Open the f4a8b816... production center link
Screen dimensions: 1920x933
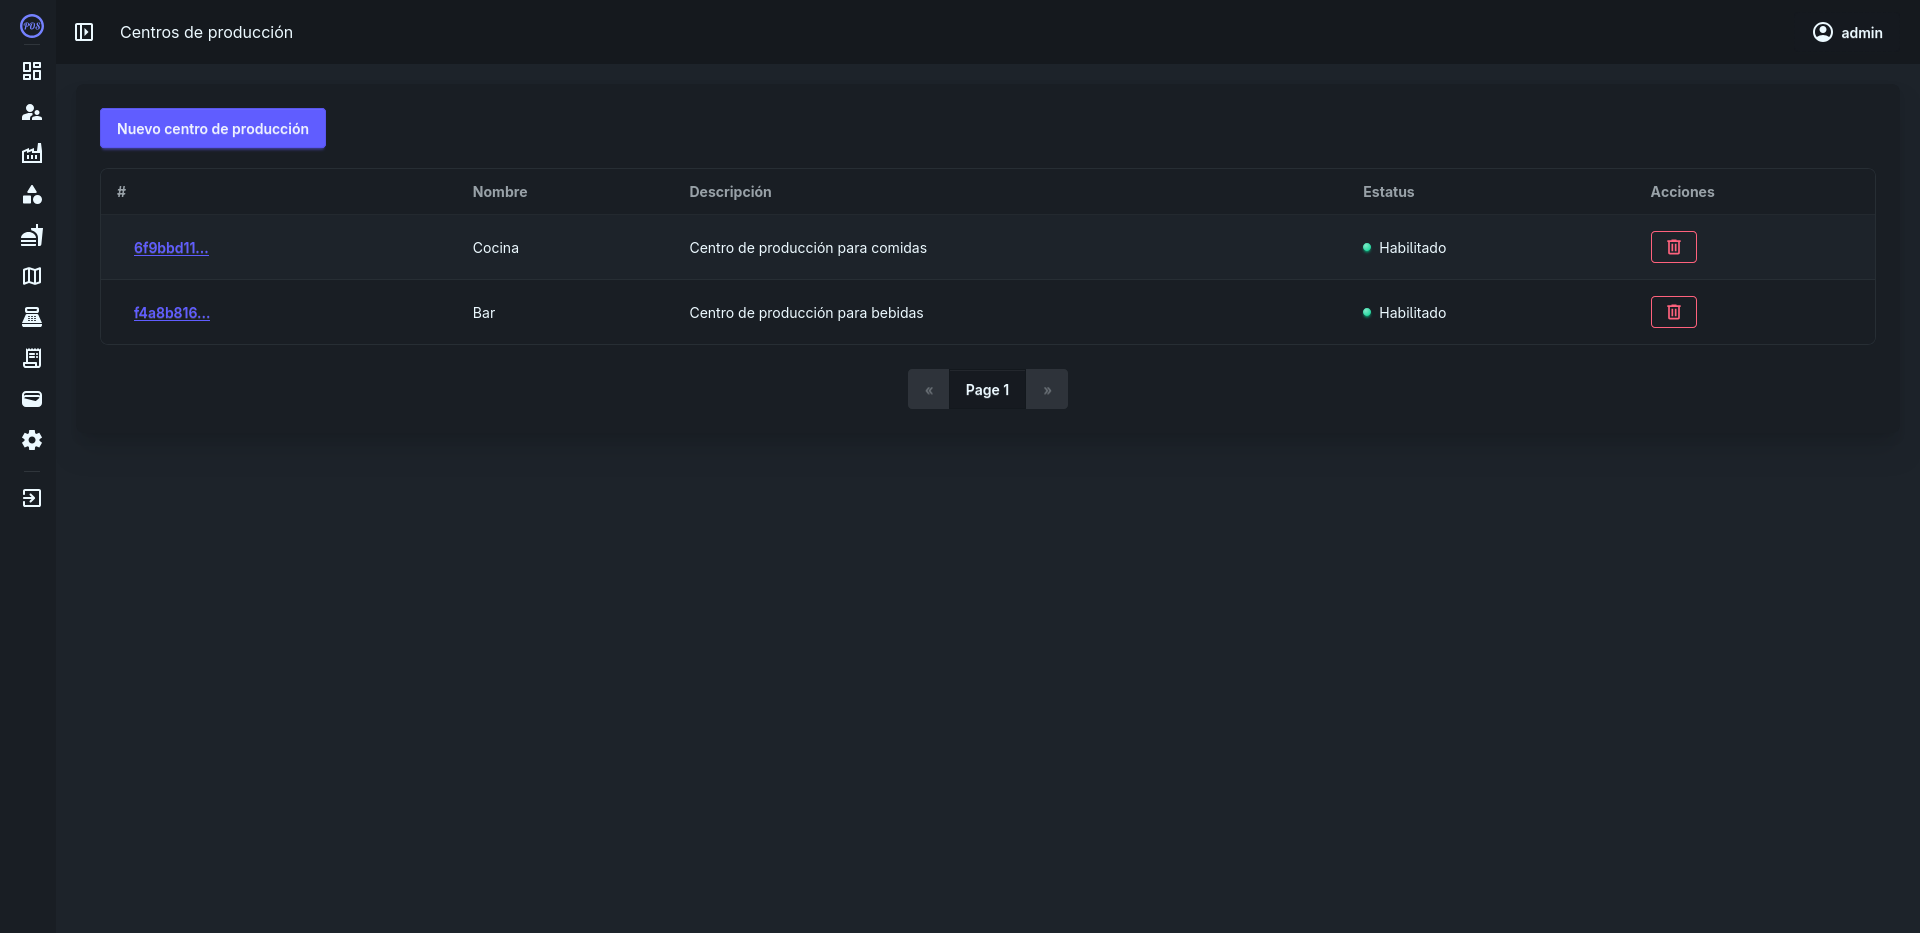click(x=171, y=313)
